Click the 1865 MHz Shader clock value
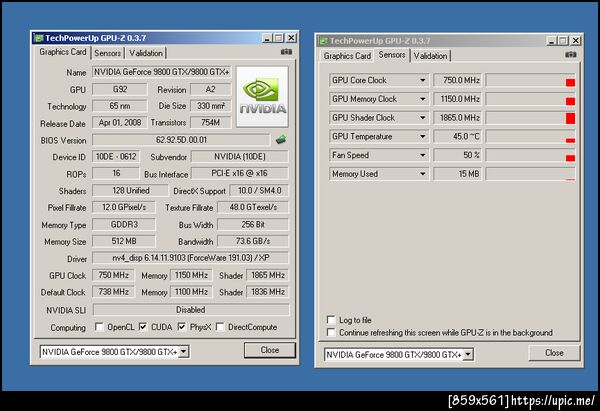This screenshot has width=600, height=411. click(268, 275)
